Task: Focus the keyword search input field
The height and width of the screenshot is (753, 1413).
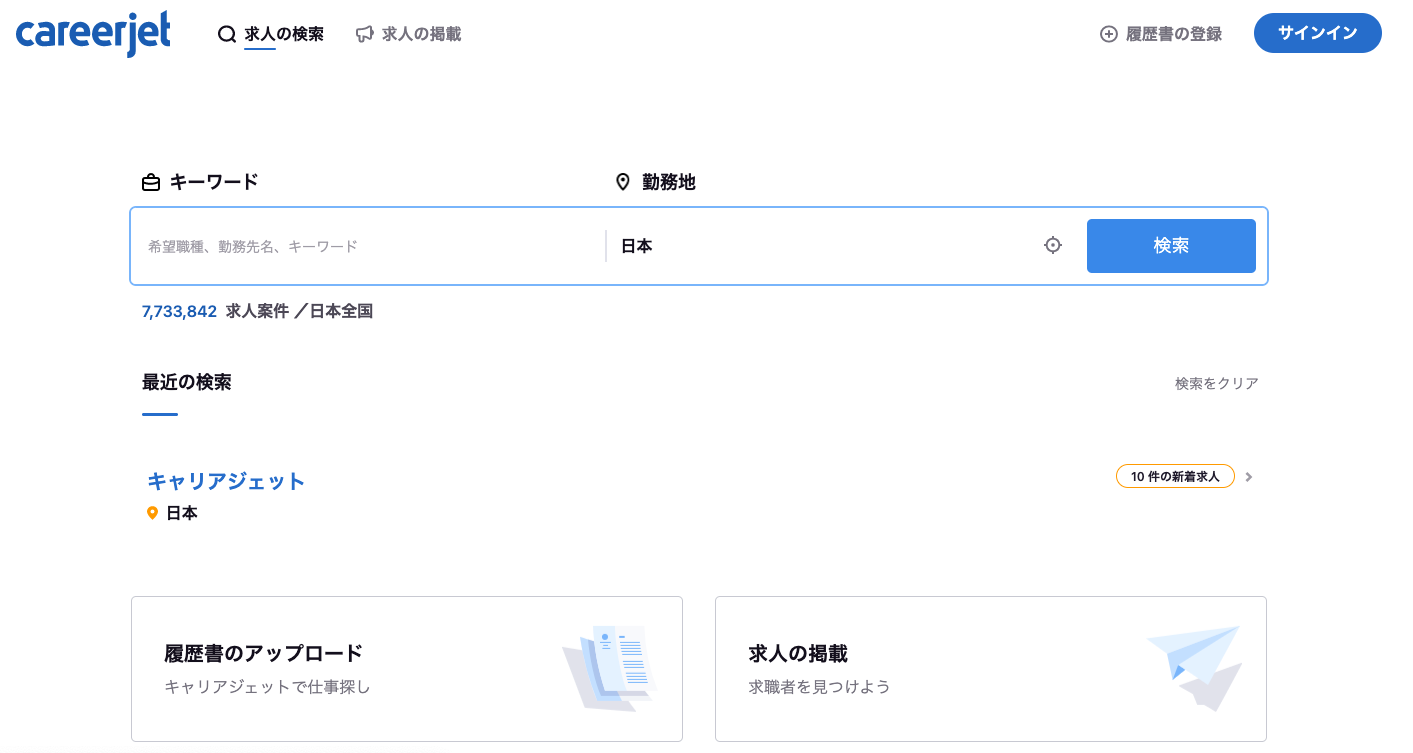Action: click(x=370, y=246)
